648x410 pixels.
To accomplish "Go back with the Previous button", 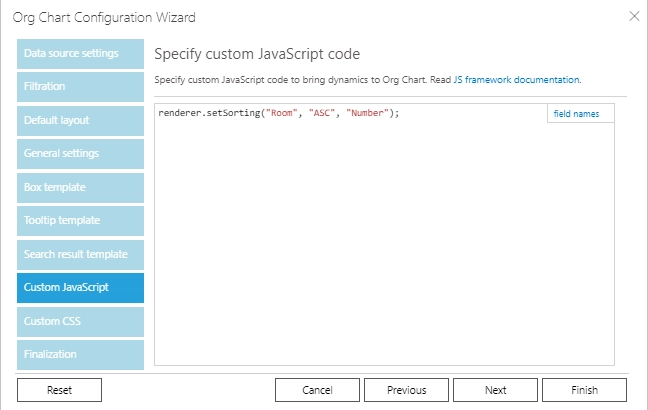I will tap(406, 390).
